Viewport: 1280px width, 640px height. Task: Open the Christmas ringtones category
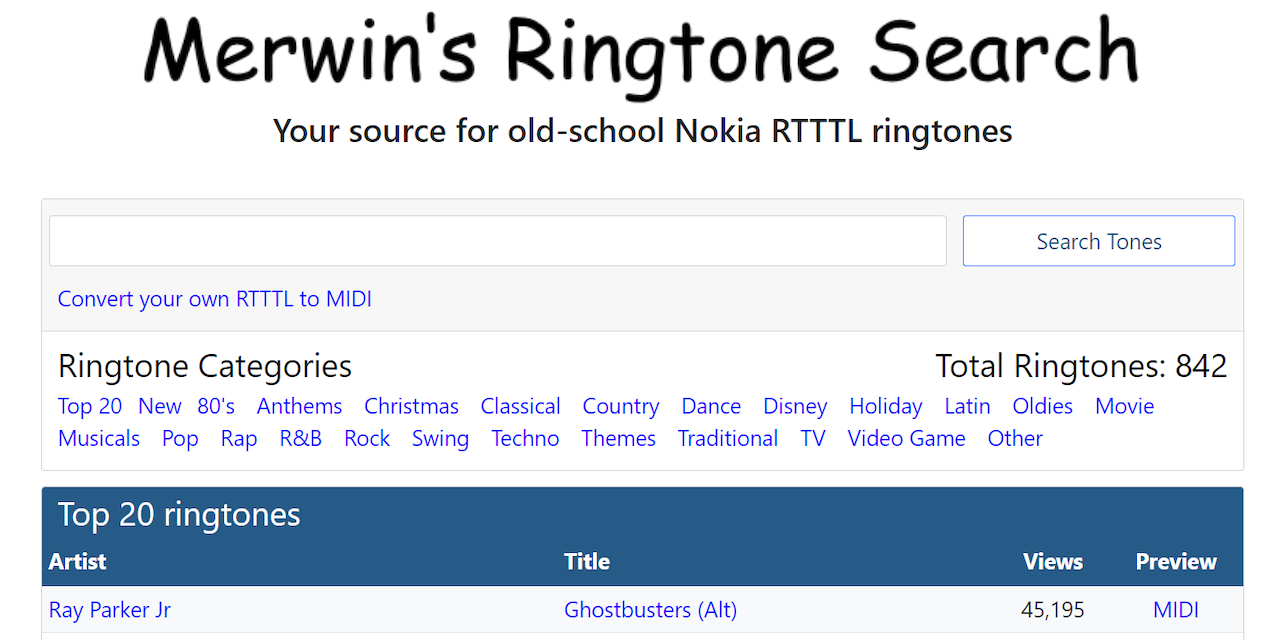[411, 406]
